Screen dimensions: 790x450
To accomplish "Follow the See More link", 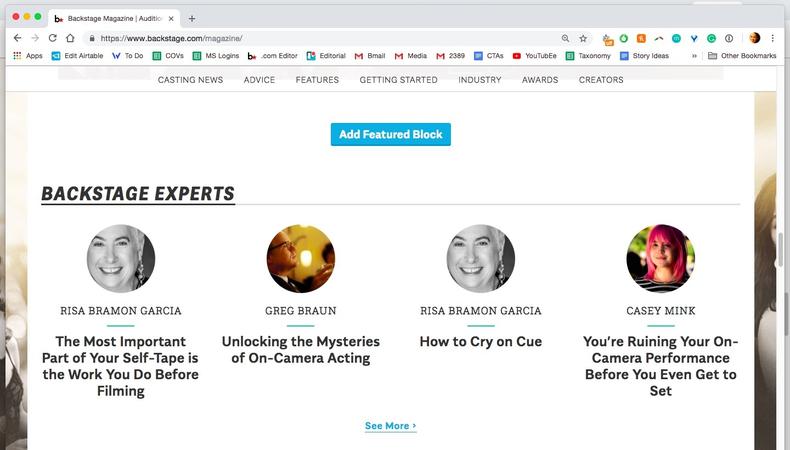I will tap(390, 426).
